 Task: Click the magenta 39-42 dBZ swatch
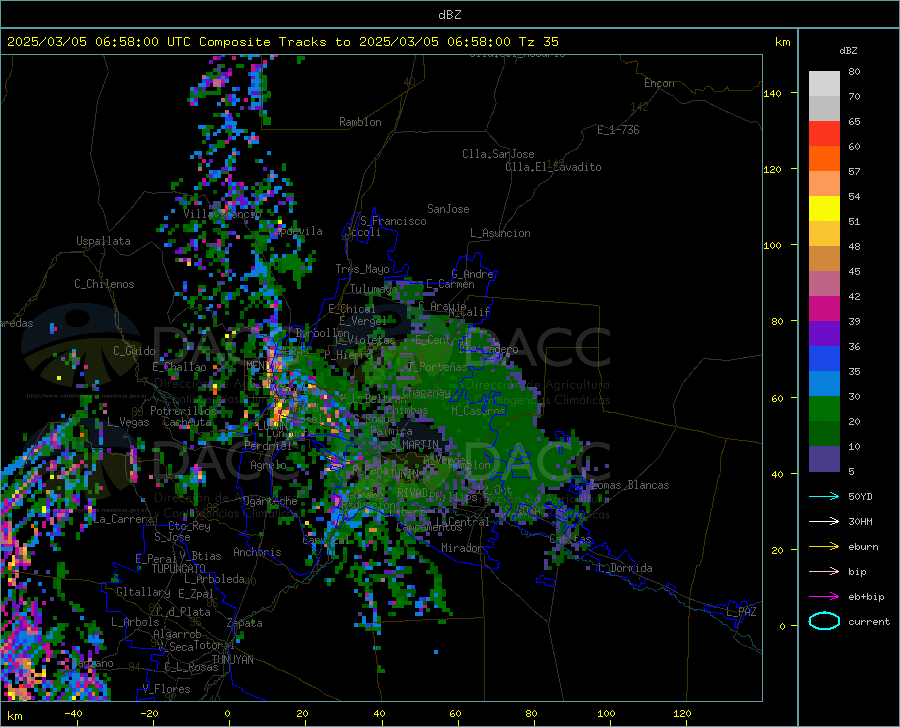(824, 309)
